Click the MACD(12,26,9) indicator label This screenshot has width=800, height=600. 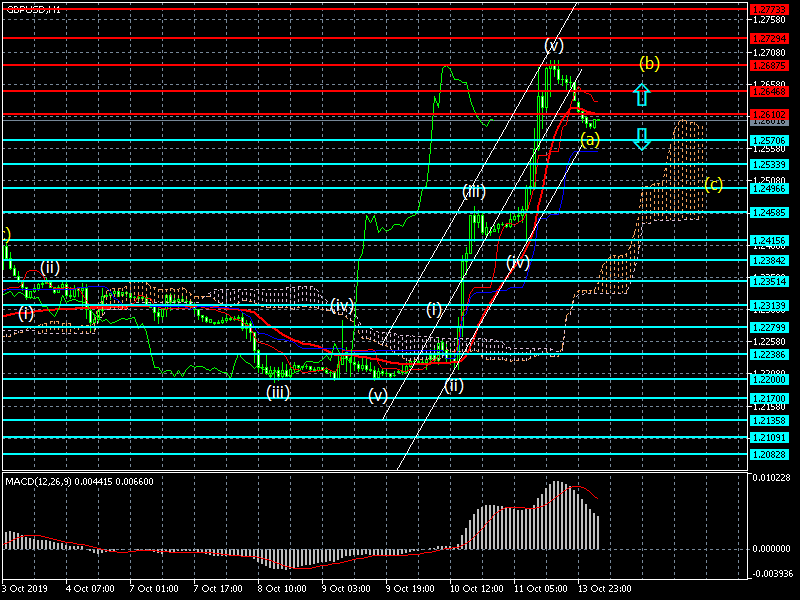click(80, 482)
